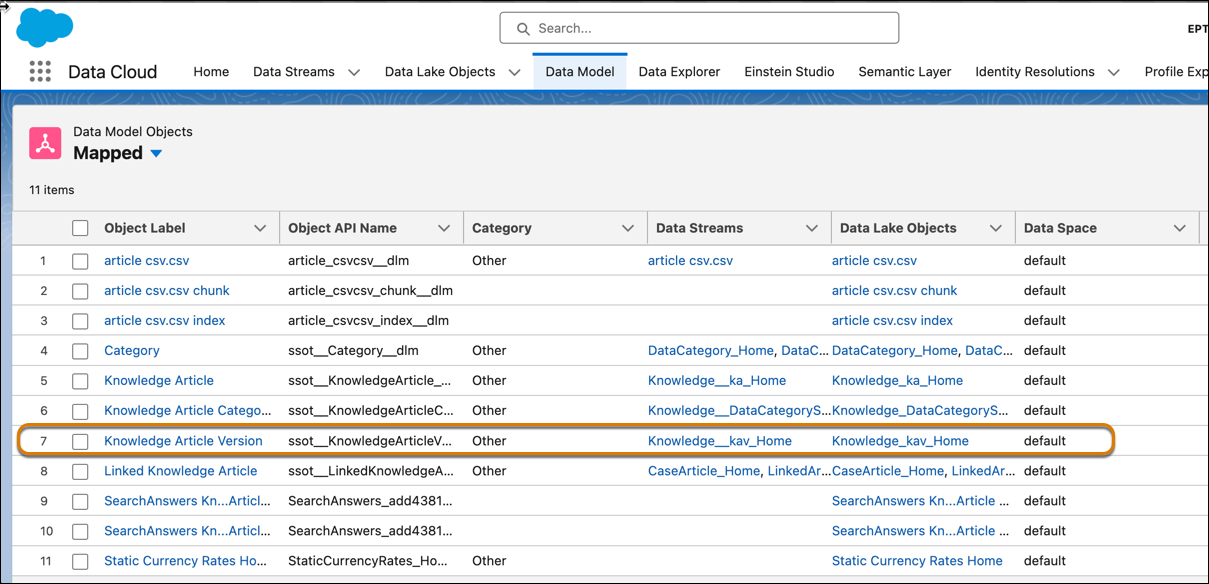
Task: Go to the Einstein Studio tab
Action: point(789,72)
